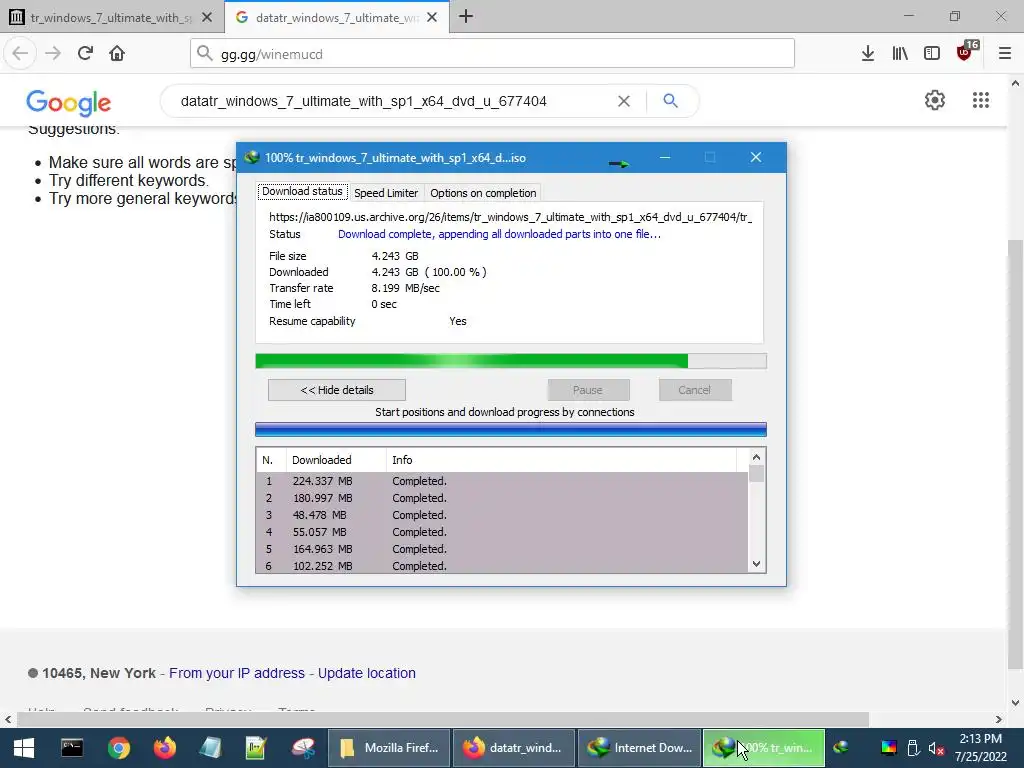Go back using the Firefox back arrow
The height and width of the screenshot is (768, 1024).
click(x=20, y=54)
